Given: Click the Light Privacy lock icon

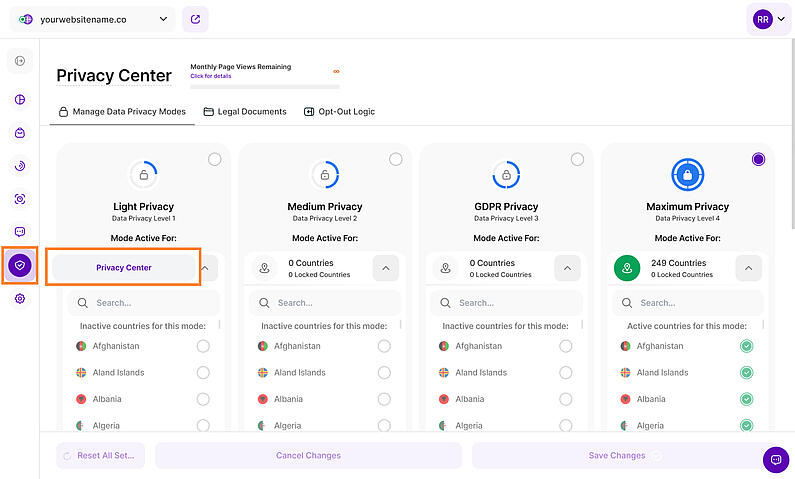Looking at the screenshot, I should pyautogui.click(x=143, y=175).
